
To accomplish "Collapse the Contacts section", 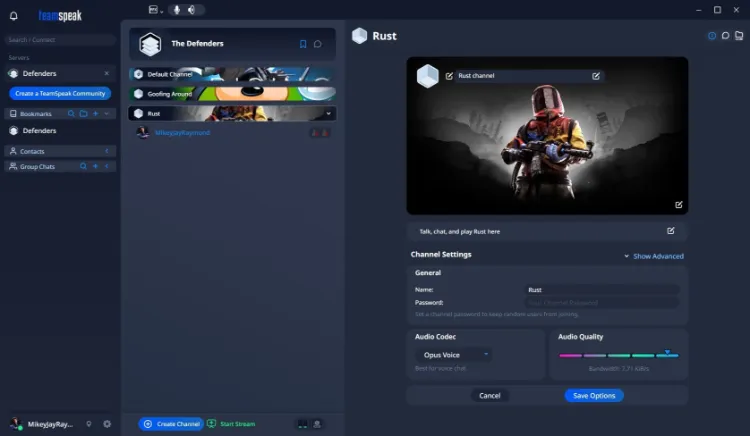I will click(106, 151).
